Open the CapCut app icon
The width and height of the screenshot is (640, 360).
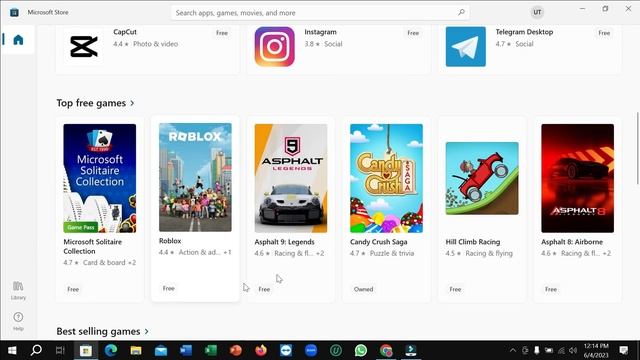[x=84, y=46]
